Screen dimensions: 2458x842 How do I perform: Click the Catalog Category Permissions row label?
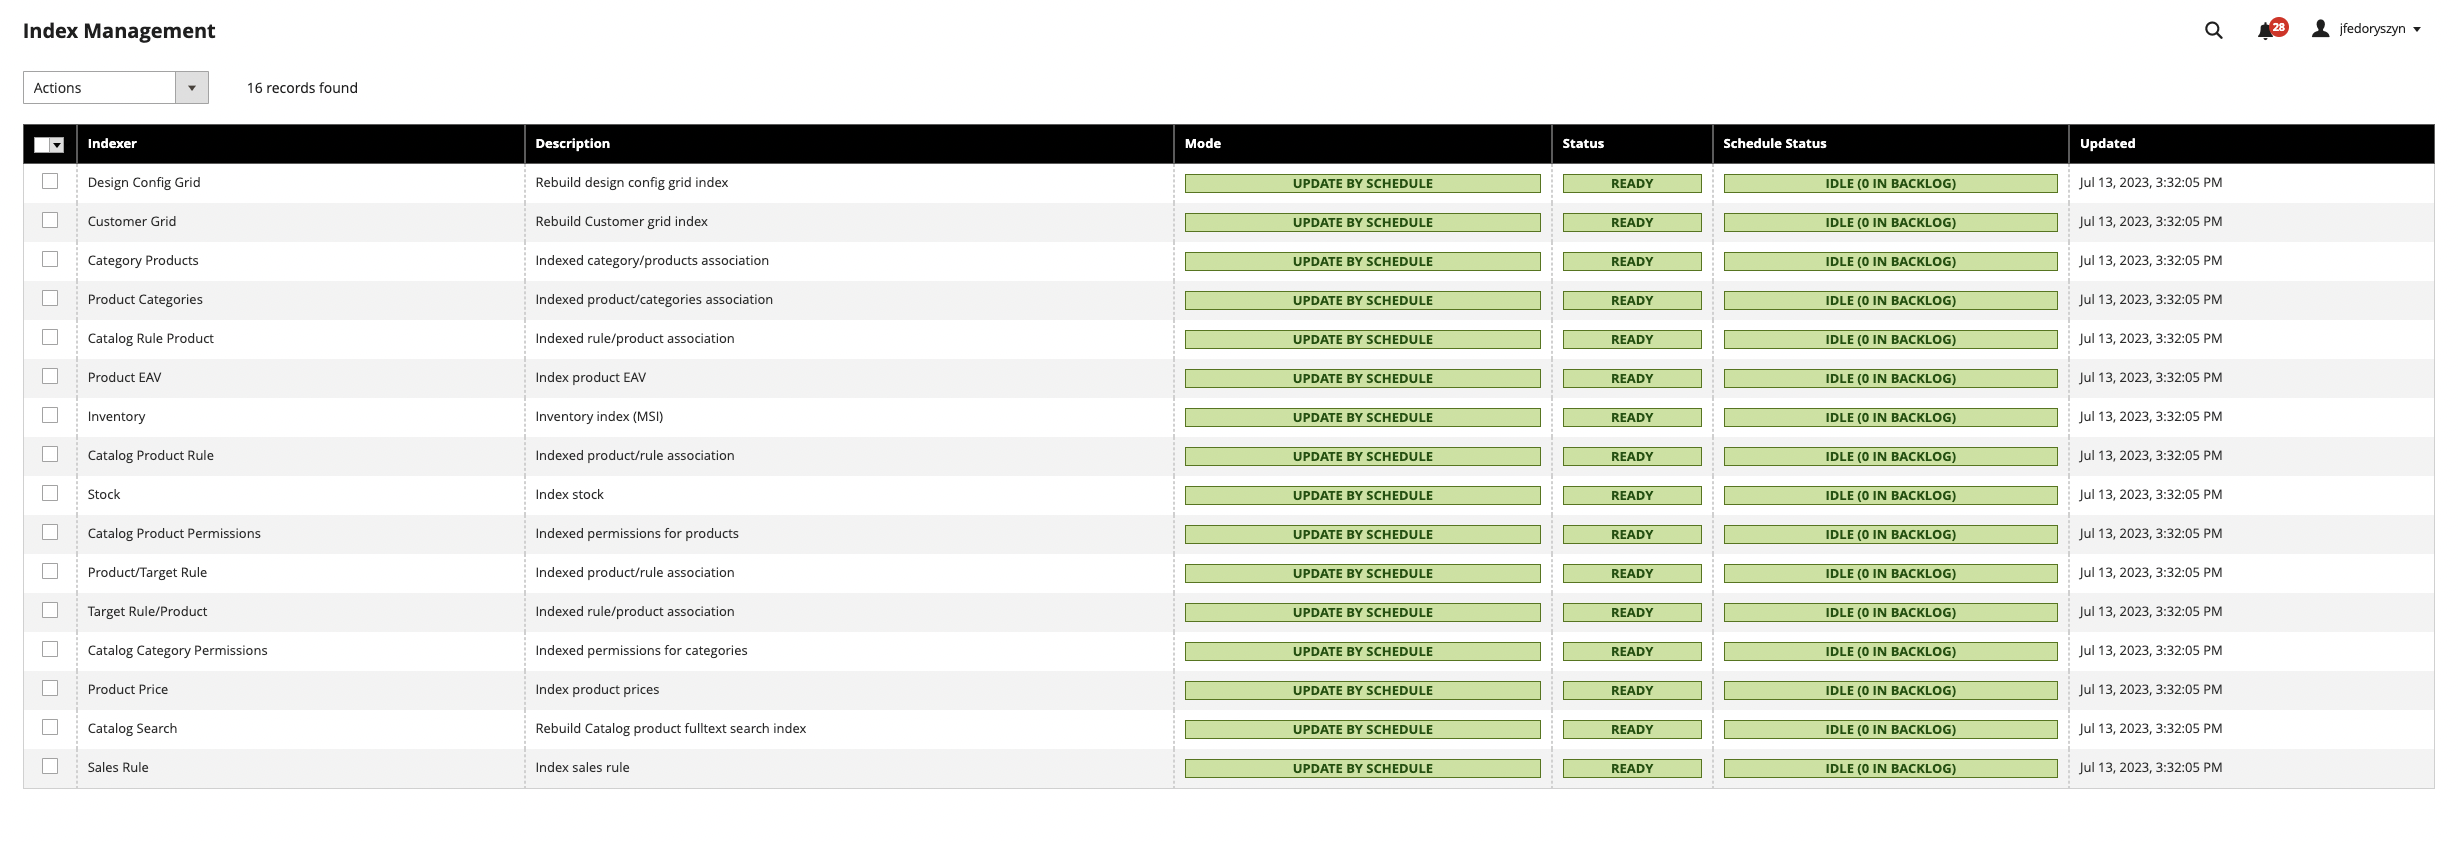click(177, 651)
